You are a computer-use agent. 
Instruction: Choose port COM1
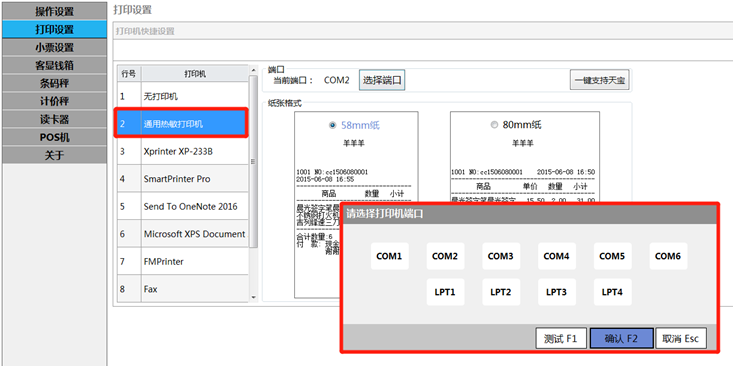point(389,256)
